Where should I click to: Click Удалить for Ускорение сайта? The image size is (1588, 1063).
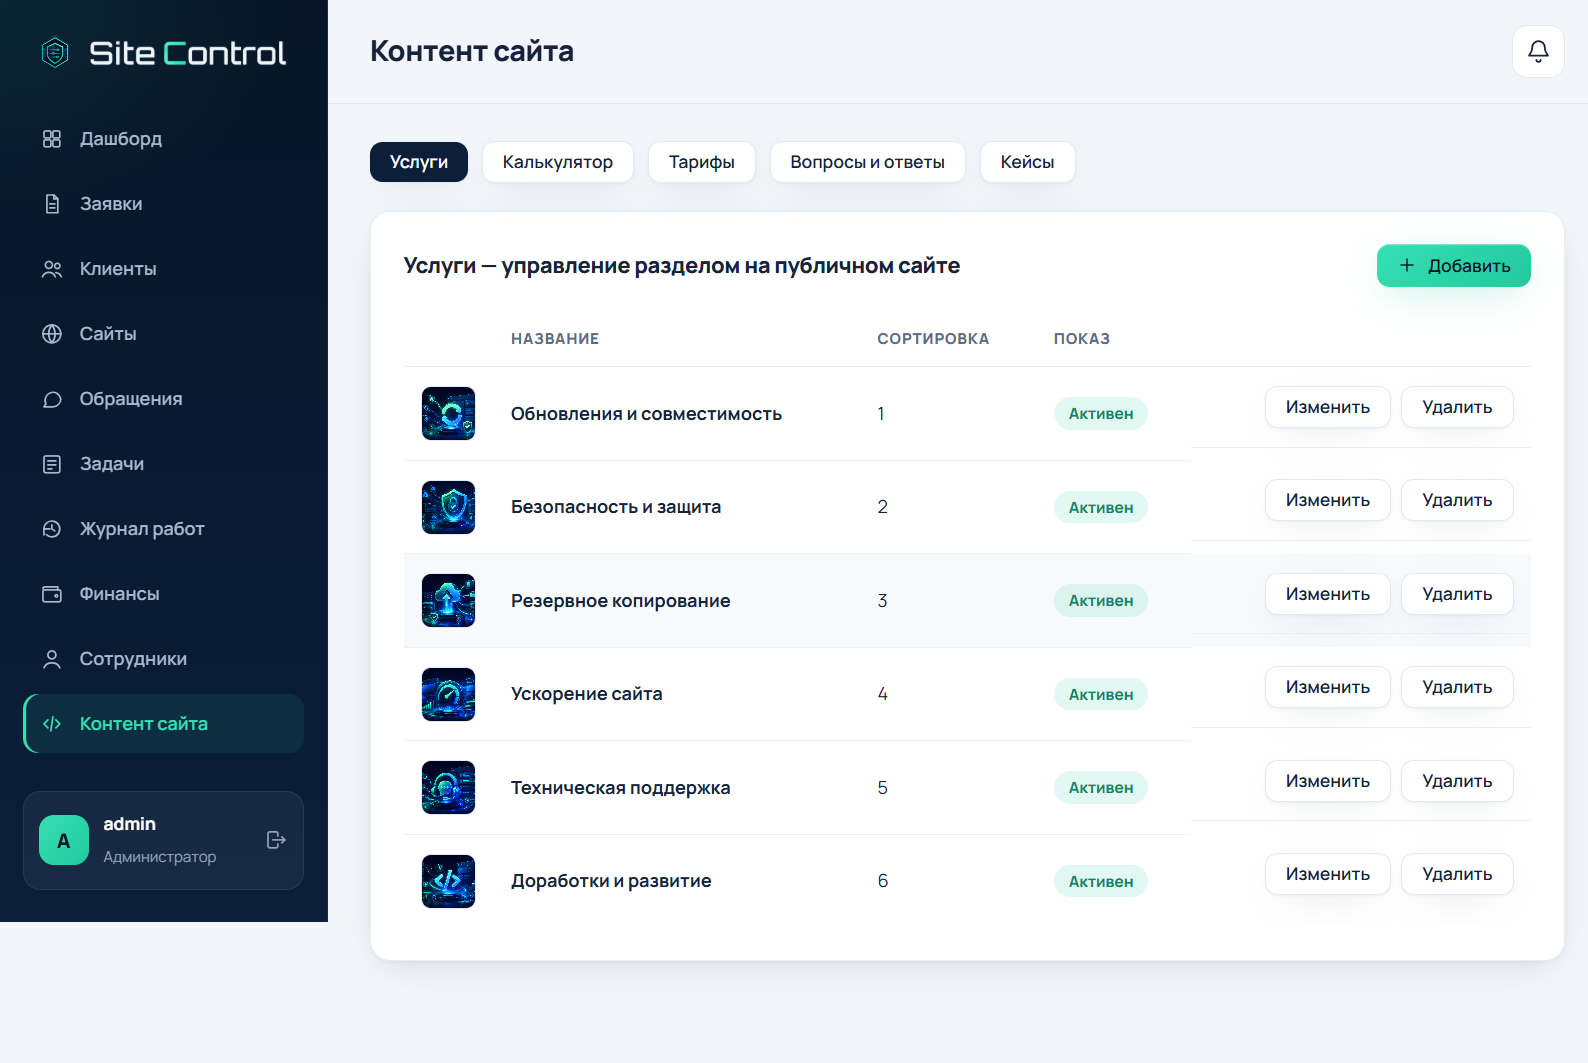[1457, 687]
